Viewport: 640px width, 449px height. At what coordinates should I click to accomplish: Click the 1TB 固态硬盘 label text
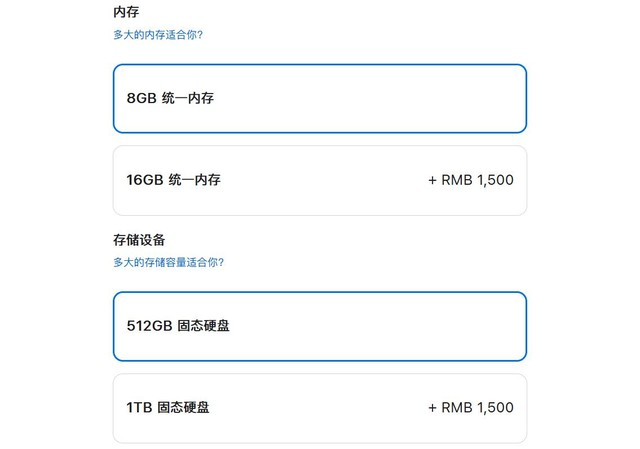(168, 408)
